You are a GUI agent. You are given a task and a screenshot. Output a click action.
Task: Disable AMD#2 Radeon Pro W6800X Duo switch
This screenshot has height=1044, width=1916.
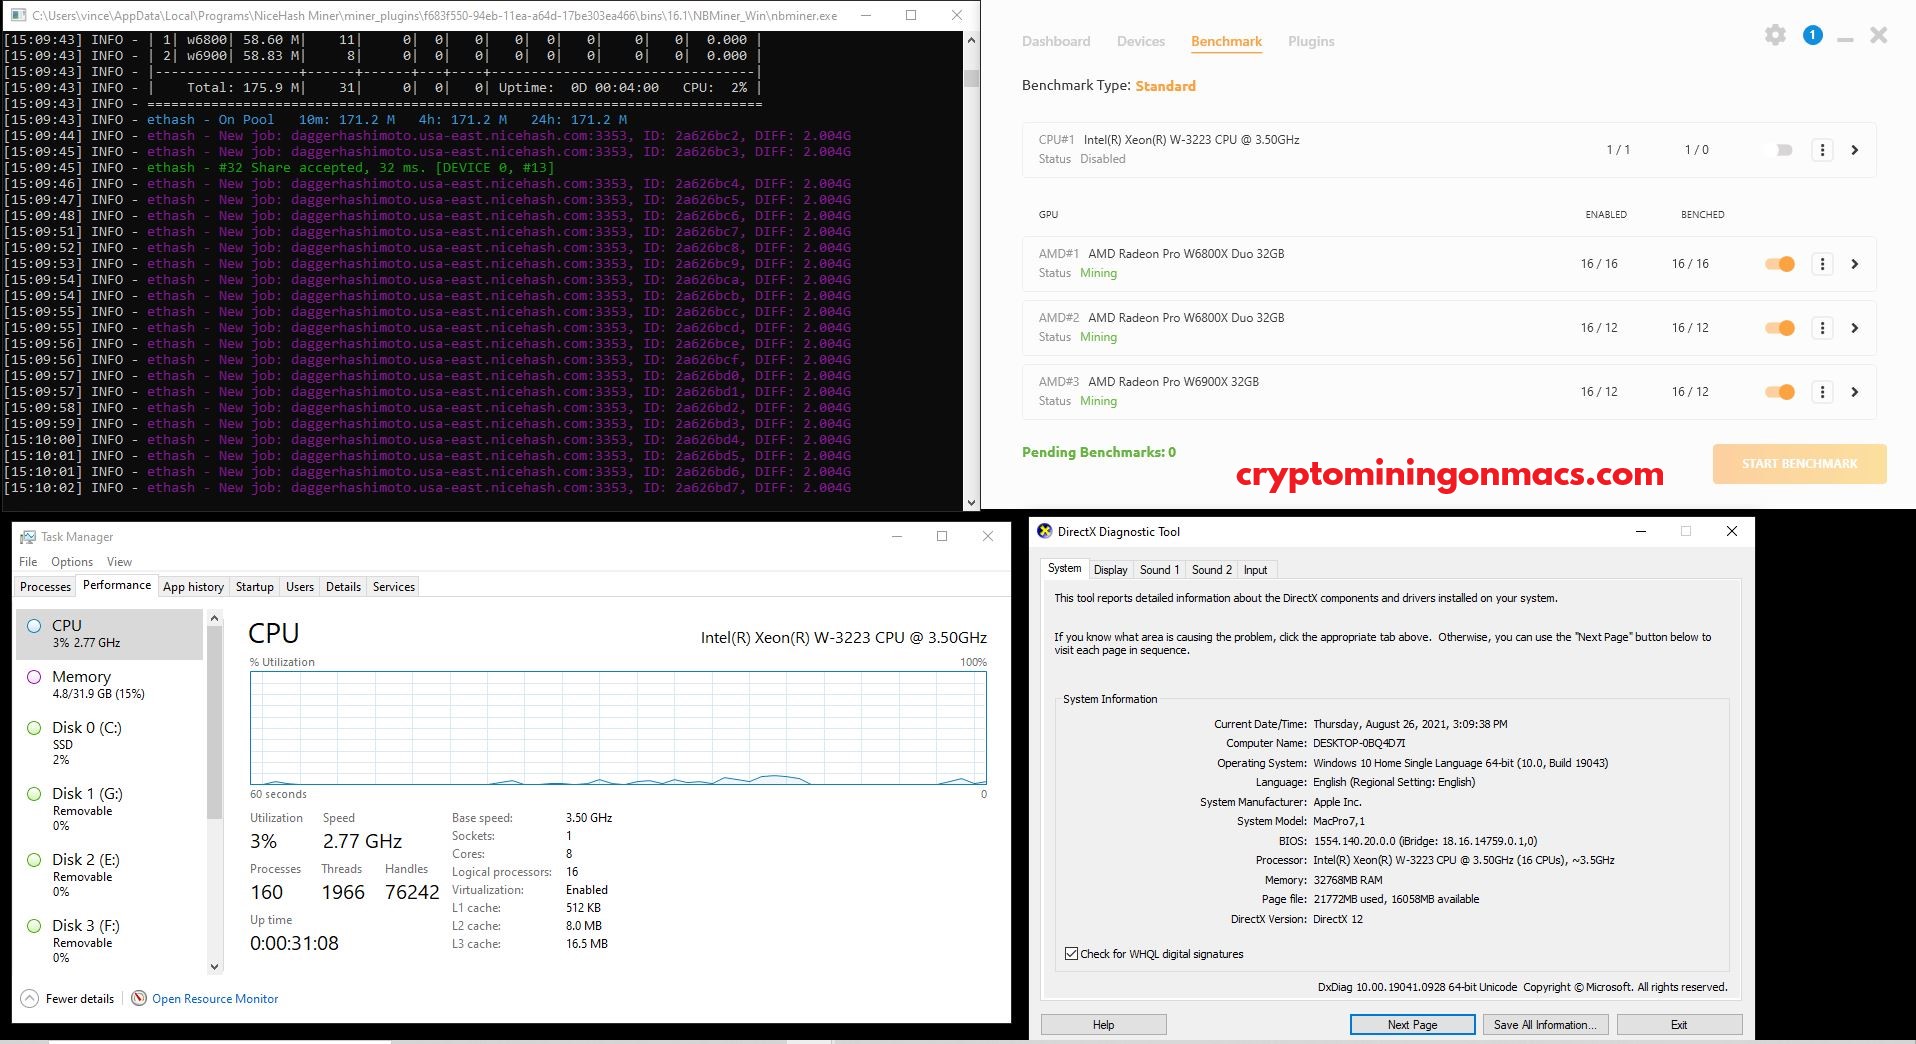point(1780,328)
